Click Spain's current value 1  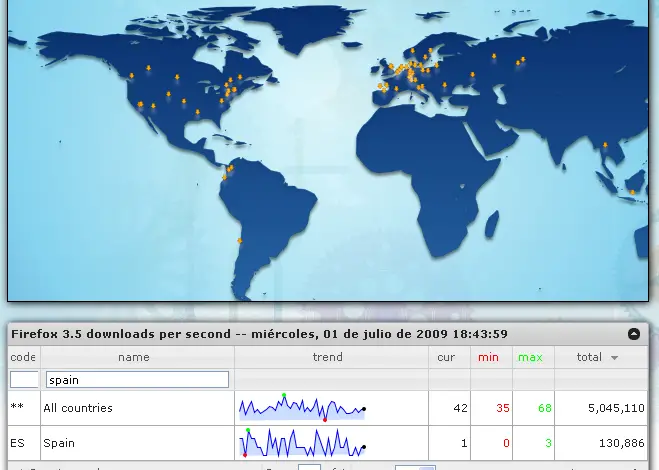tap(464, 443)
